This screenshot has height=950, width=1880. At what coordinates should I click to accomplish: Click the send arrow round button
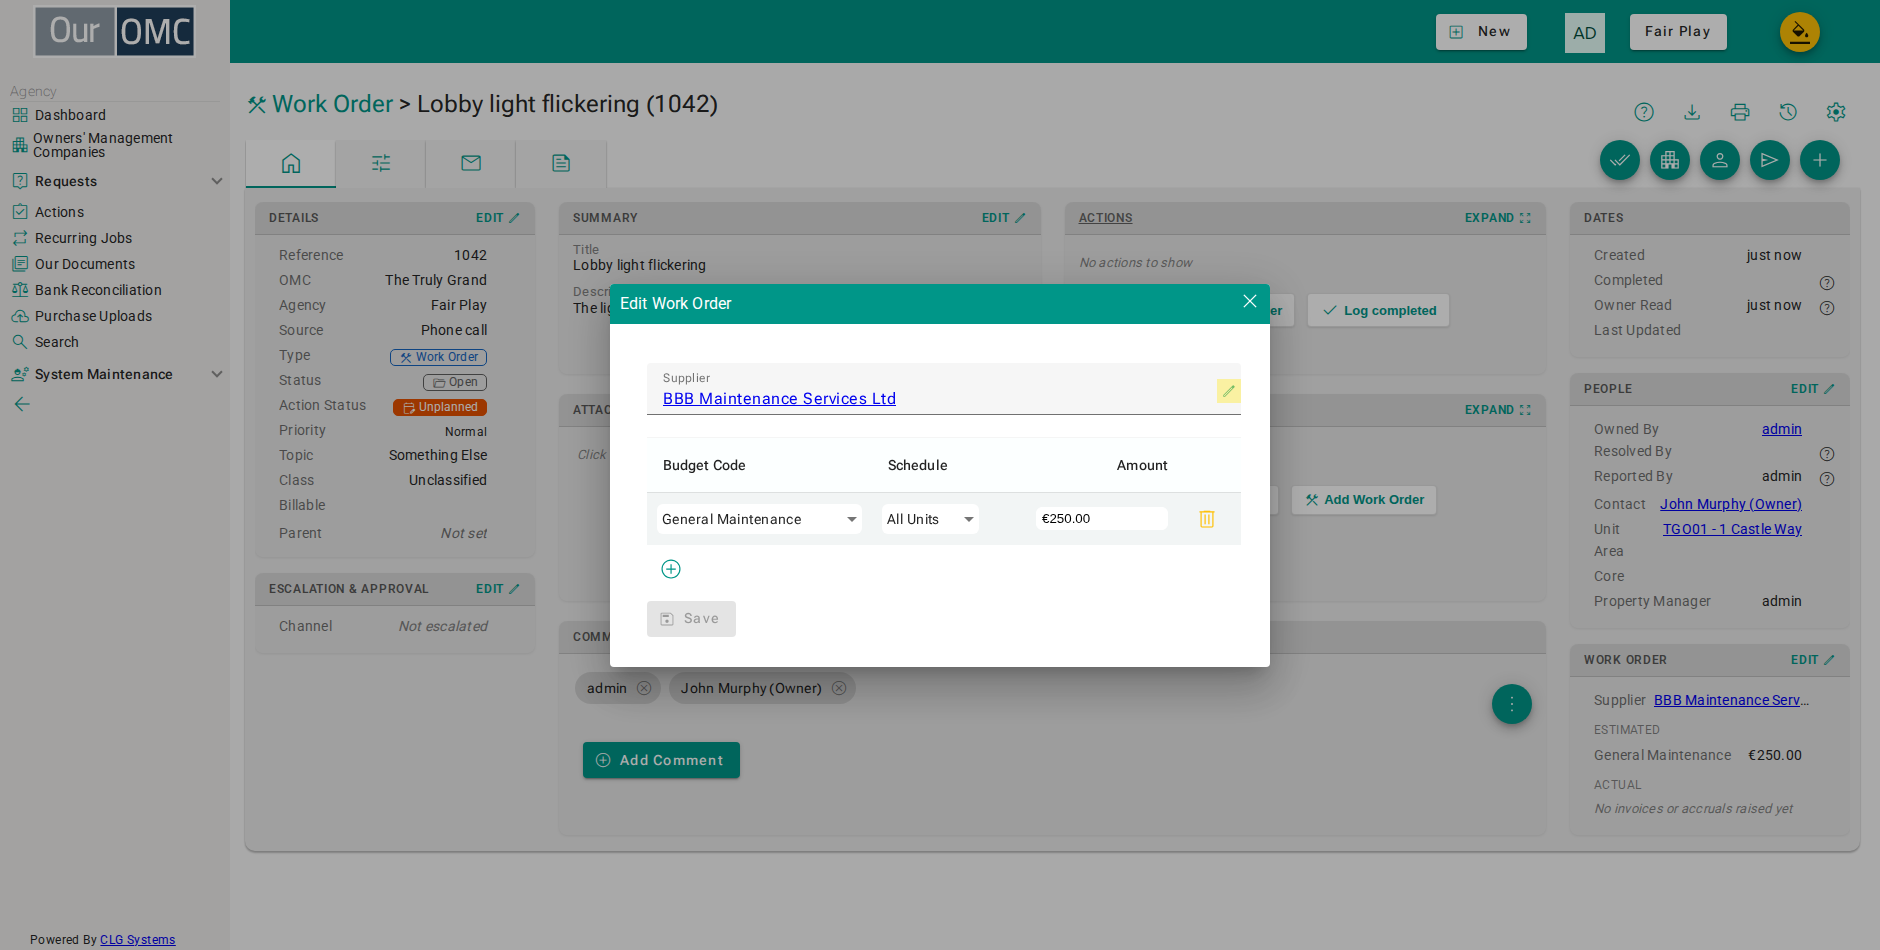point(1770,160)
